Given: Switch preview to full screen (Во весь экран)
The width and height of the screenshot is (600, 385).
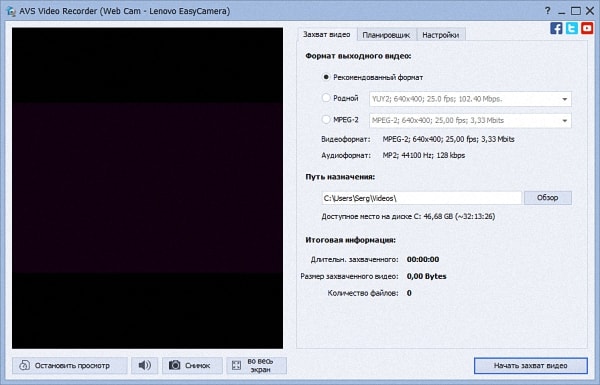Looking at the screenshot, I should 256,365.
